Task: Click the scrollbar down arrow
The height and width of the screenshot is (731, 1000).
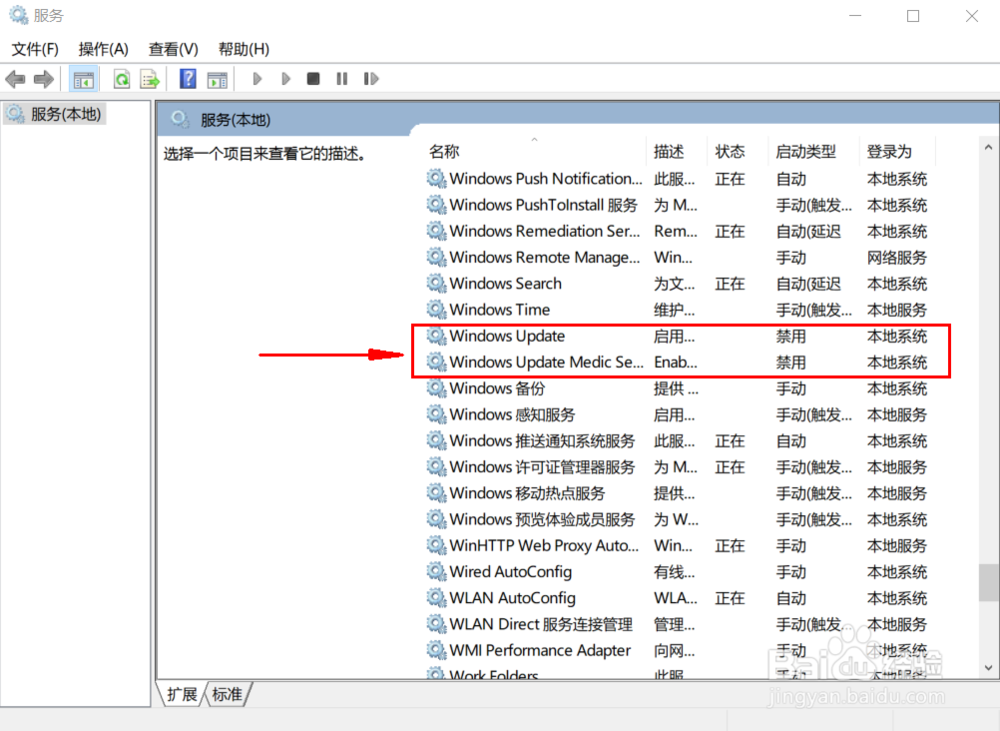Action: 989,668
